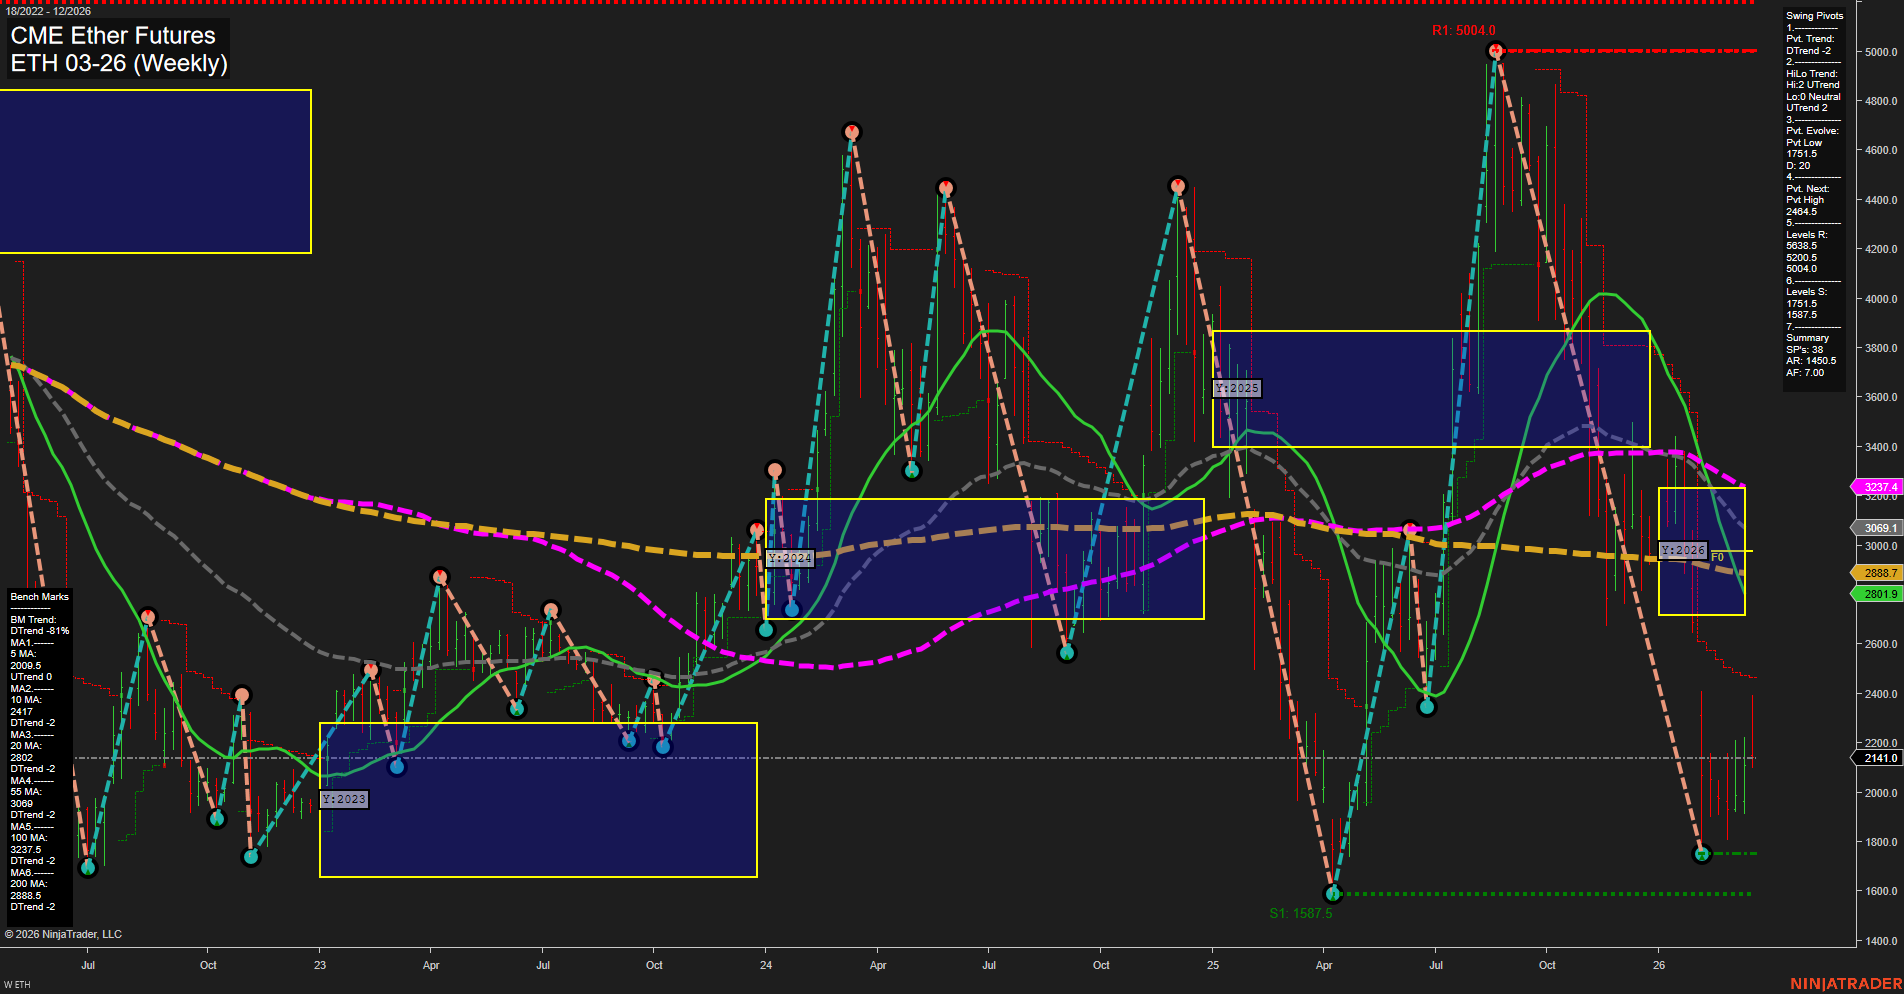This screenshot has height=994, width=1904.
Task: Select the gray 3069.1 price marker on the axis
Action: pyautogui.click(x=1877, y=527)
